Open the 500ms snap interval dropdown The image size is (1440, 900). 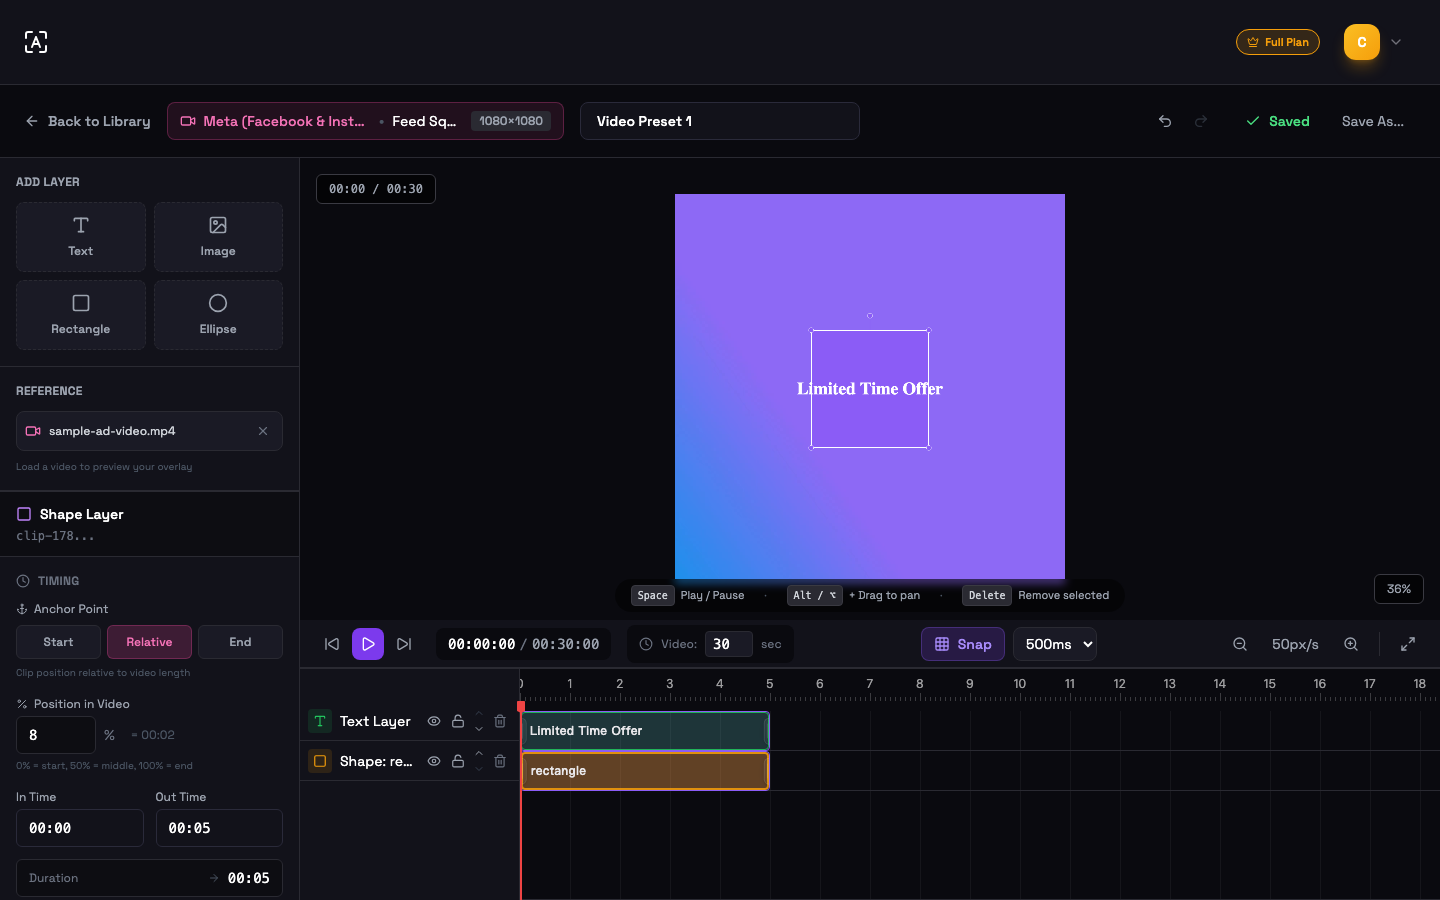coord(1055,644)
